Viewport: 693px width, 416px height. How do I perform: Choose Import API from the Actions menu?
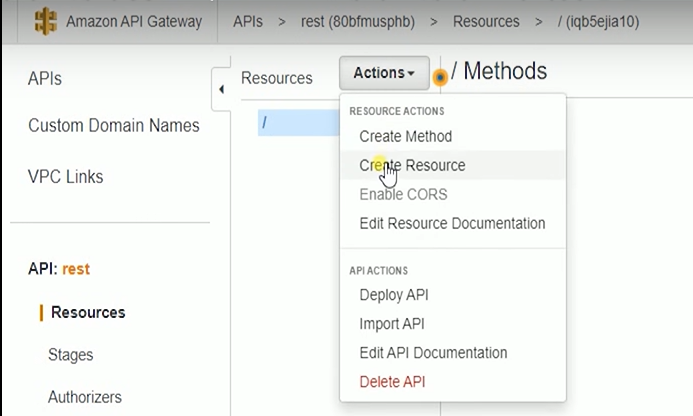pyautogui.click(x=453, y=324)
